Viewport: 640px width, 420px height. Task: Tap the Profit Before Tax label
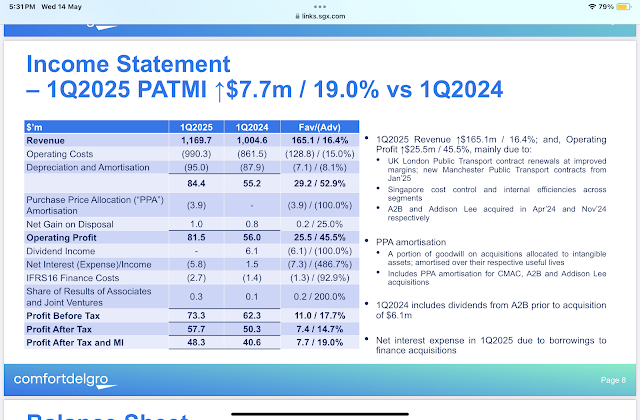[63, 316]
